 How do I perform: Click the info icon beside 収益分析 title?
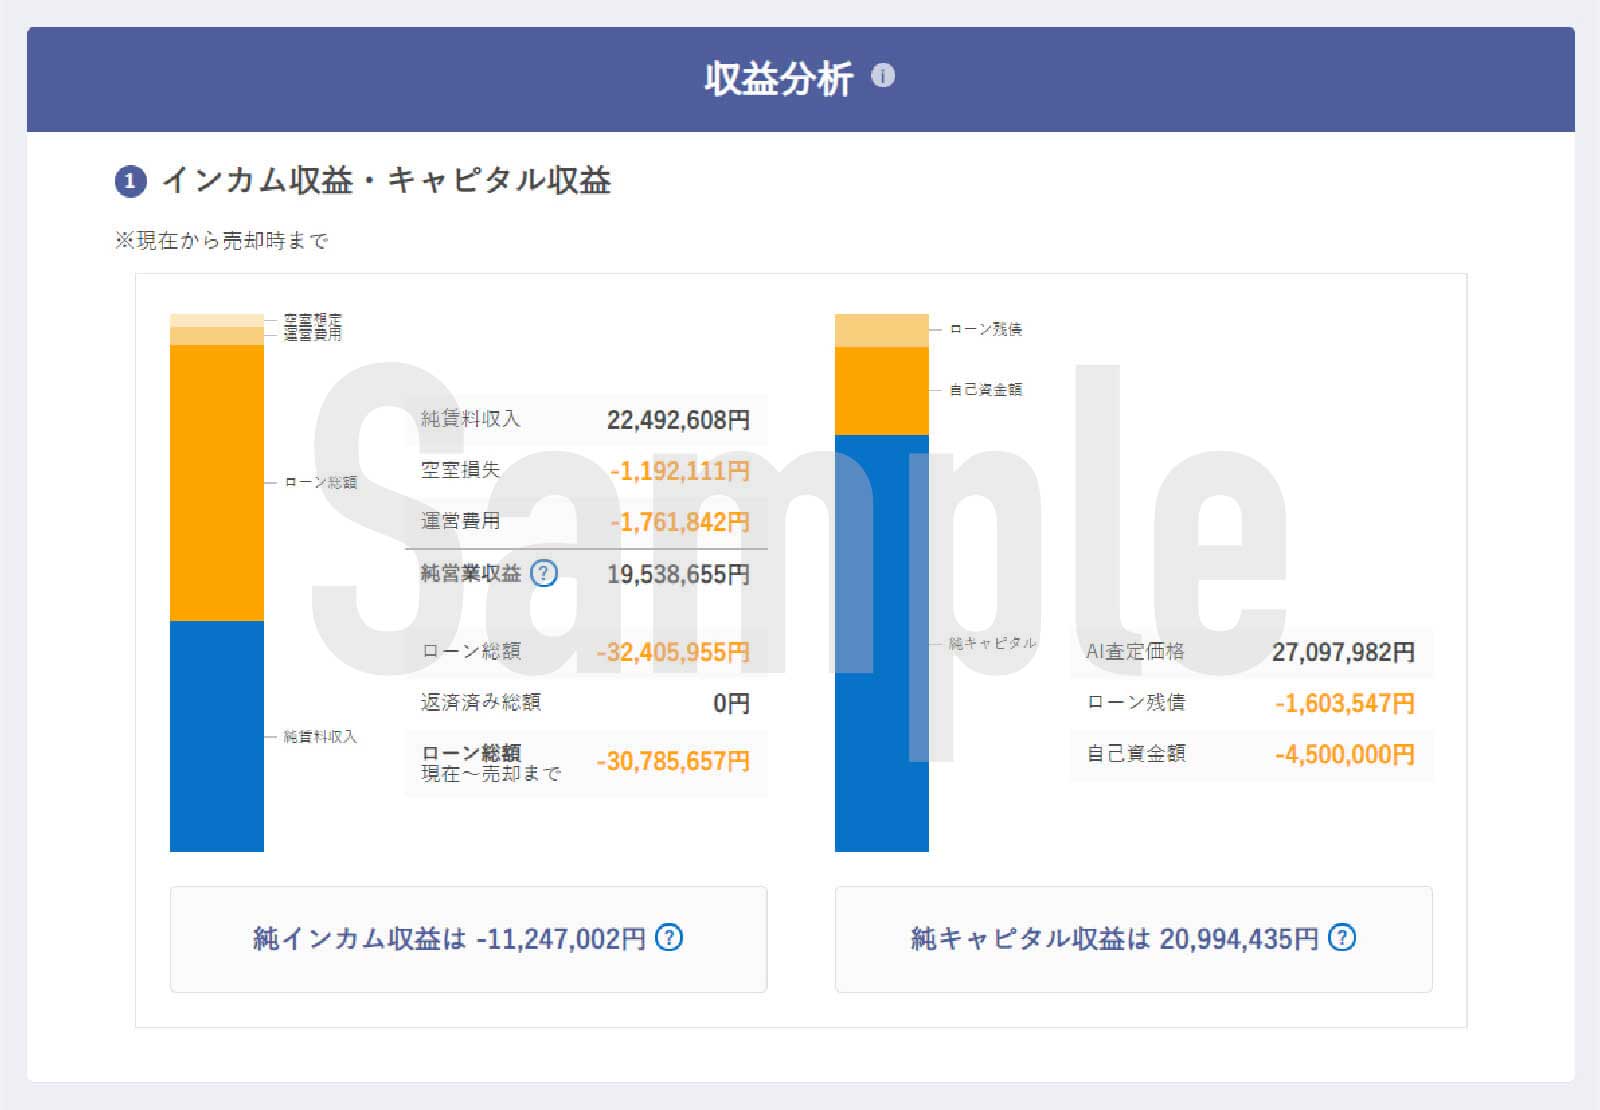pos(882,76)
